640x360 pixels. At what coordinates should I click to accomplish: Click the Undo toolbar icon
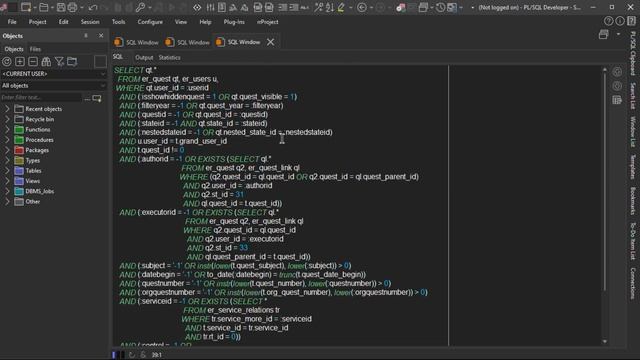click(x=93, y=7)
